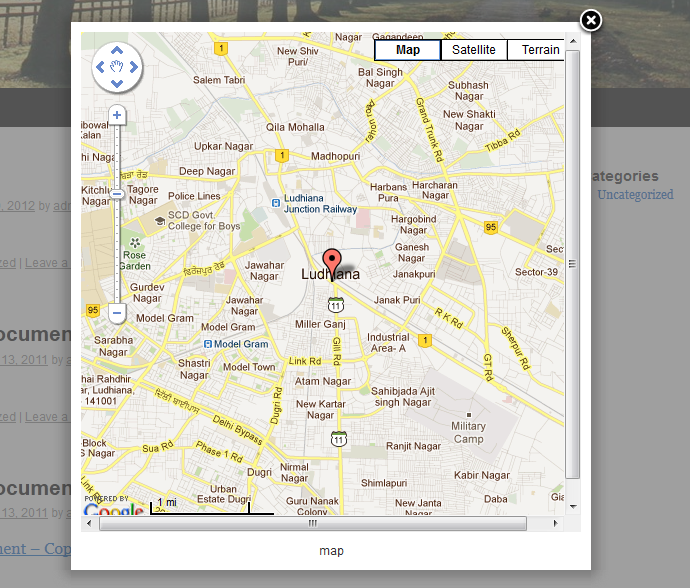690x588 pixels.
Task: Click the horizontal scrollbar right arrow
Action: 555,523
